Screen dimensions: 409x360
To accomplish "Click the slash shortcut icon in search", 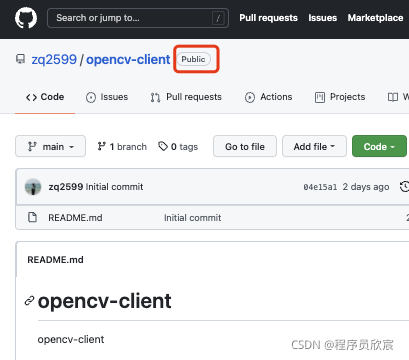I will coord(218,18).
